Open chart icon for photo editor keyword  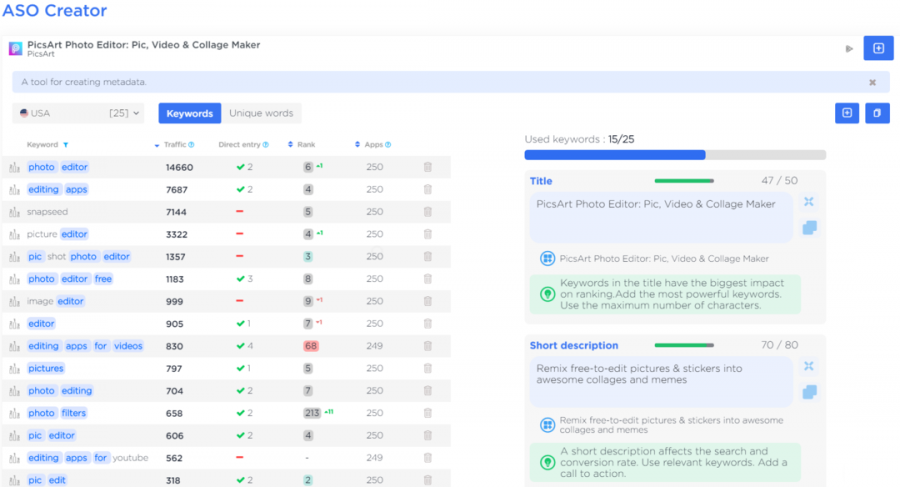(x=14, y=167)
